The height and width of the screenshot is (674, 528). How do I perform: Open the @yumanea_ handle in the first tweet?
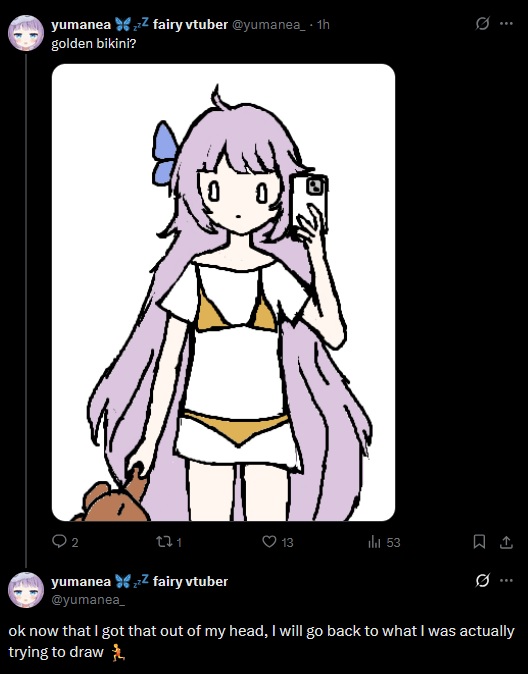coord(269,25)
